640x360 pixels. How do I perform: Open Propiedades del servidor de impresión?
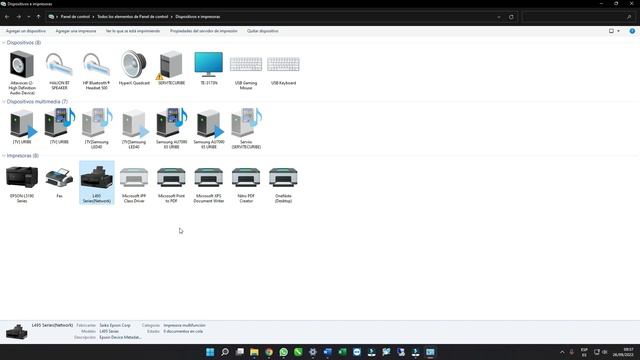pyautogui.click(x=204, y=31)
